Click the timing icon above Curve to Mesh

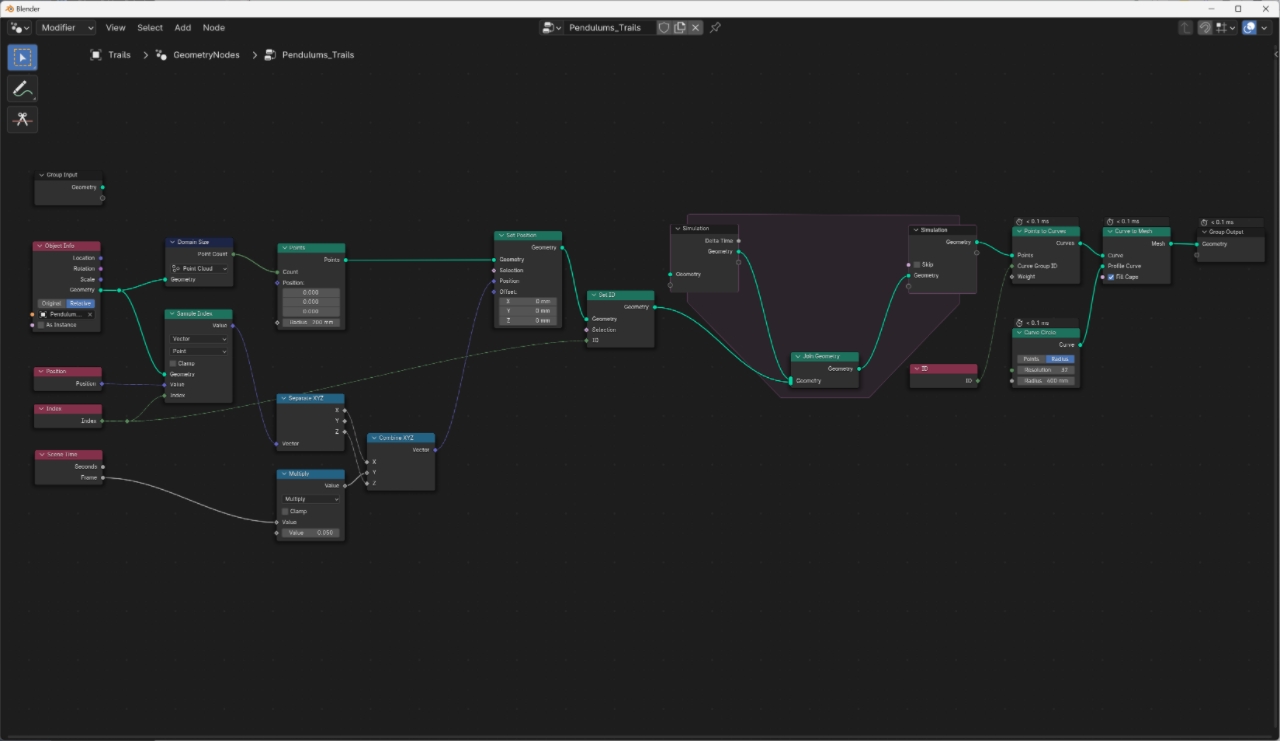1110,221
